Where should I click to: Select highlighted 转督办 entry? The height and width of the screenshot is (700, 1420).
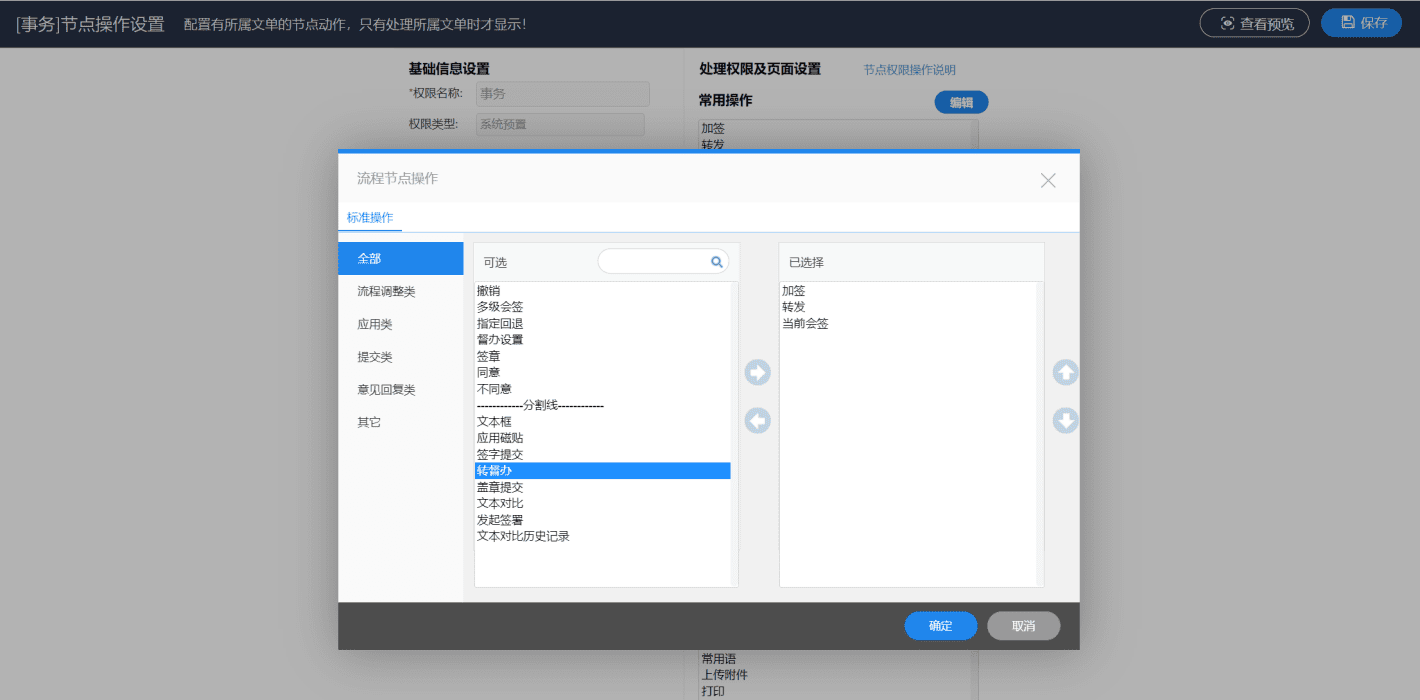603,470
